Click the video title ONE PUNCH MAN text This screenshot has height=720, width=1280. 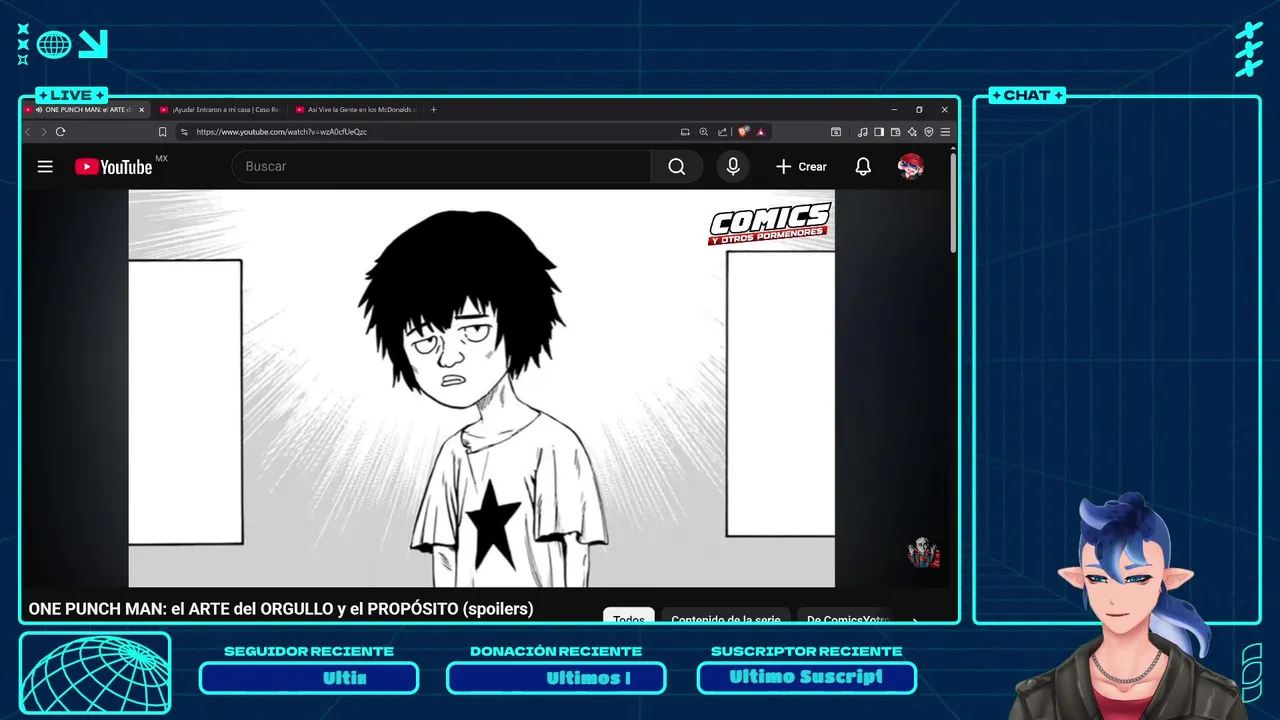(x=281, y=608)
